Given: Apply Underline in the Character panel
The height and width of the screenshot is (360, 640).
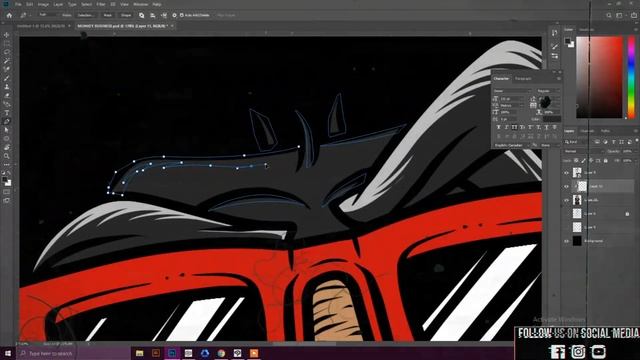Looking at the screenshot, I should click(x=547, y=127).
